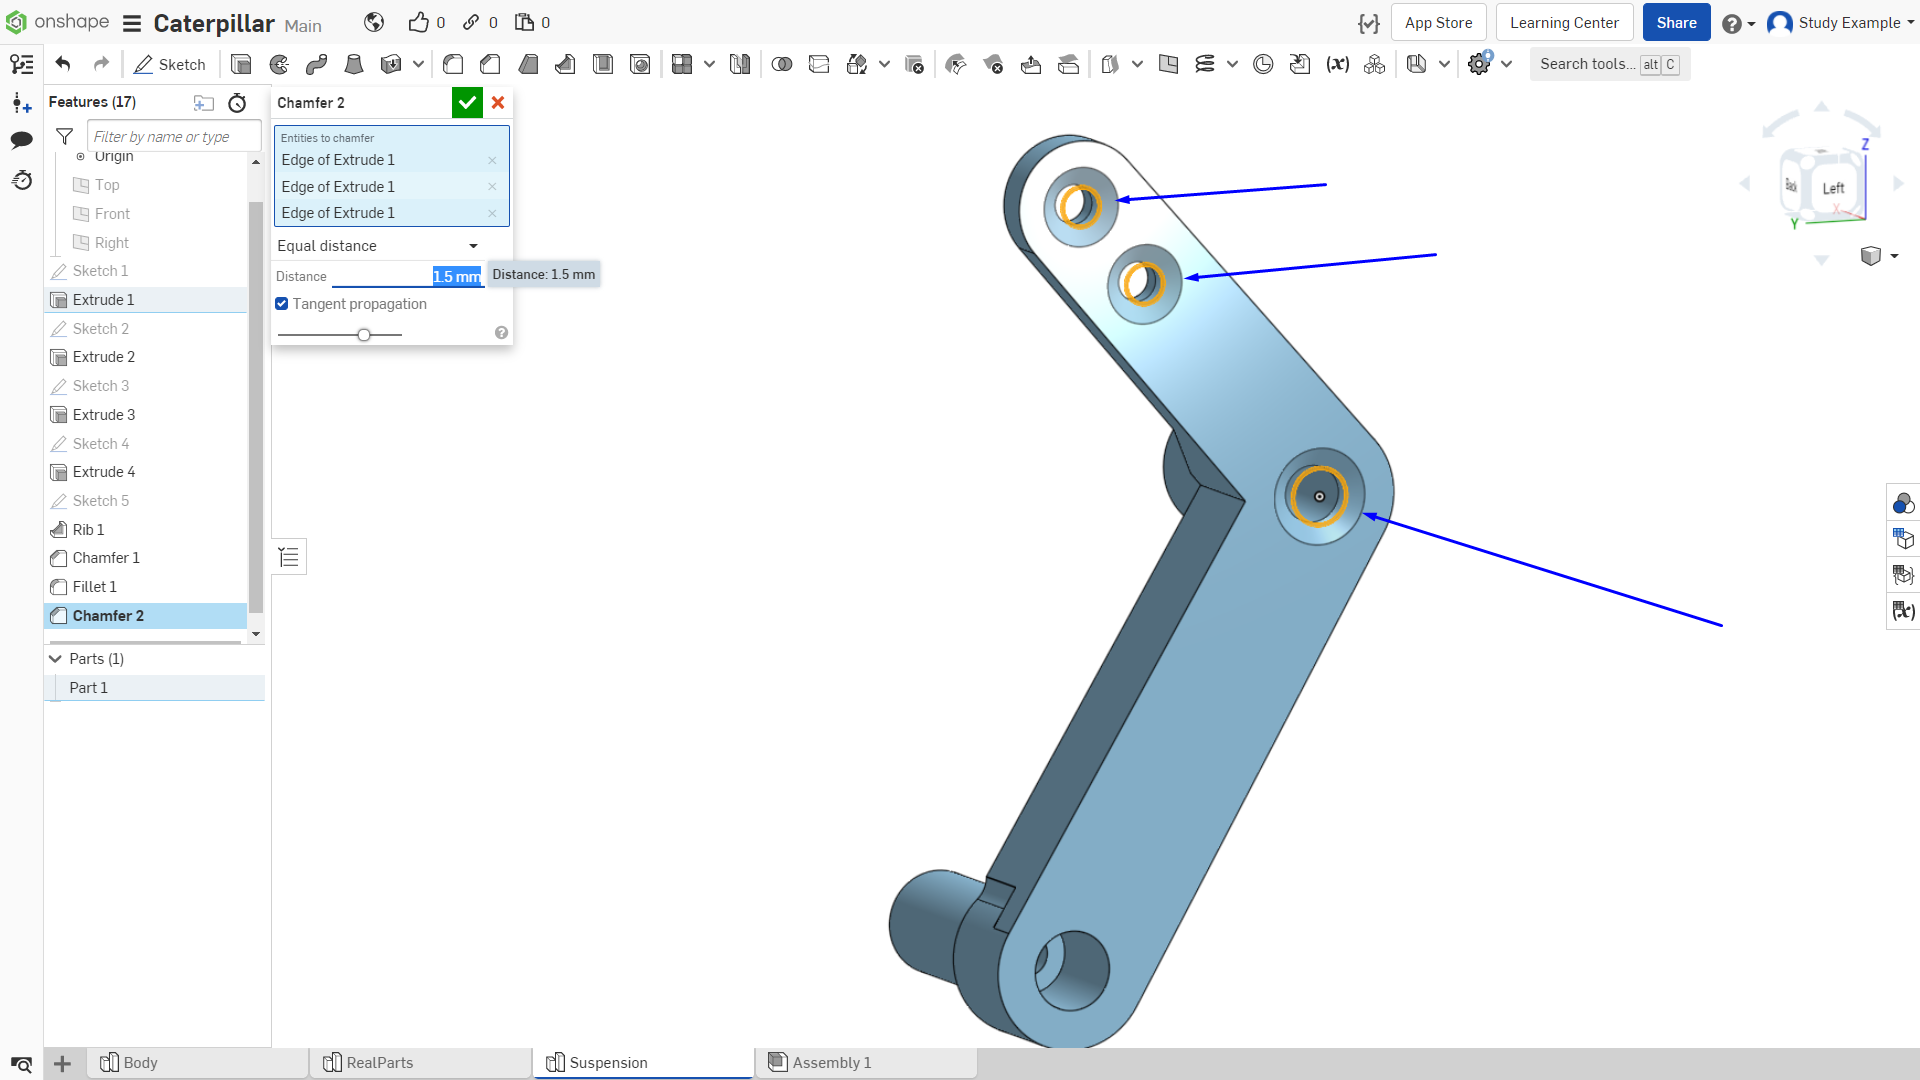Select Extrude 3 in the feature list
The height and width of the screenshot is (1080, 1920).
click(146, 415)
